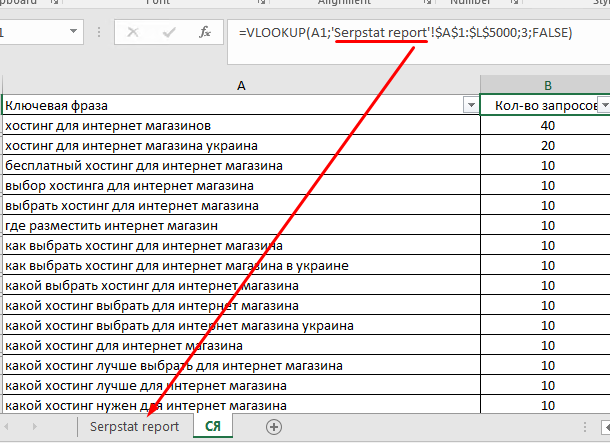Select header cell Кол-во запросов
Viewport: 610px width, 443px height.
click(545, 105)
